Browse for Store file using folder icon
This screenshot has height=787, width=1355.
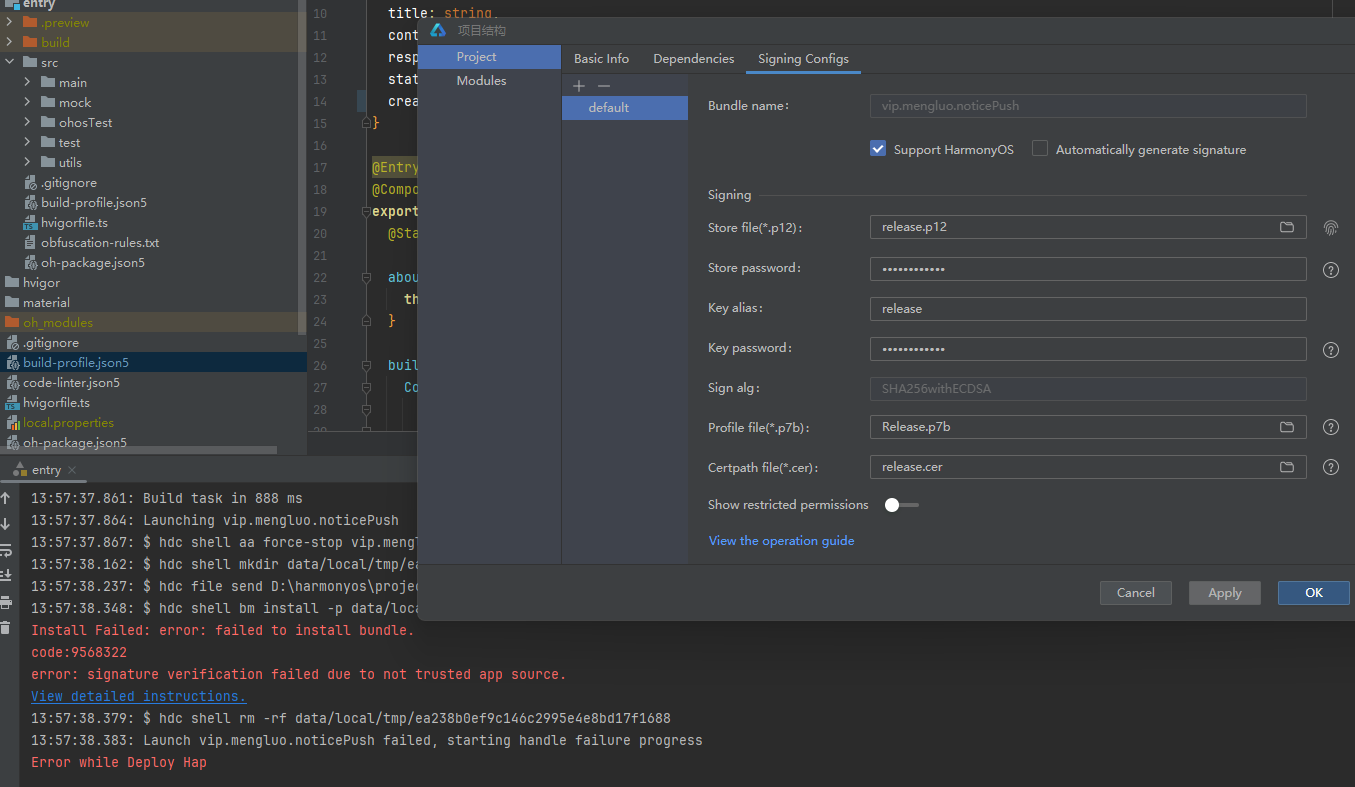(x=1287, y=227)
